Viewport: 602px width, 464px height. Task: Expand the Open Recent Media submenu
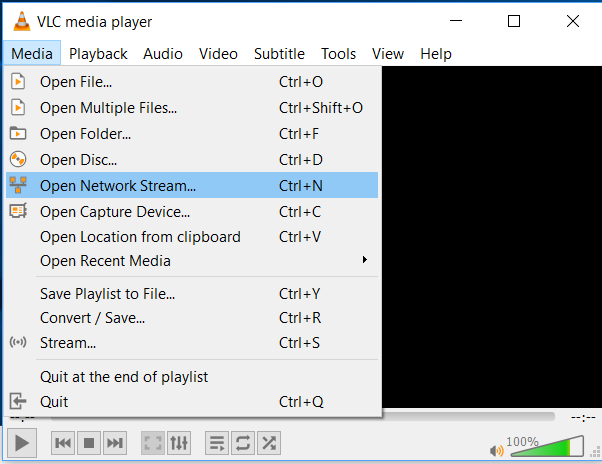pyautogui.click(x=200, y=261)
